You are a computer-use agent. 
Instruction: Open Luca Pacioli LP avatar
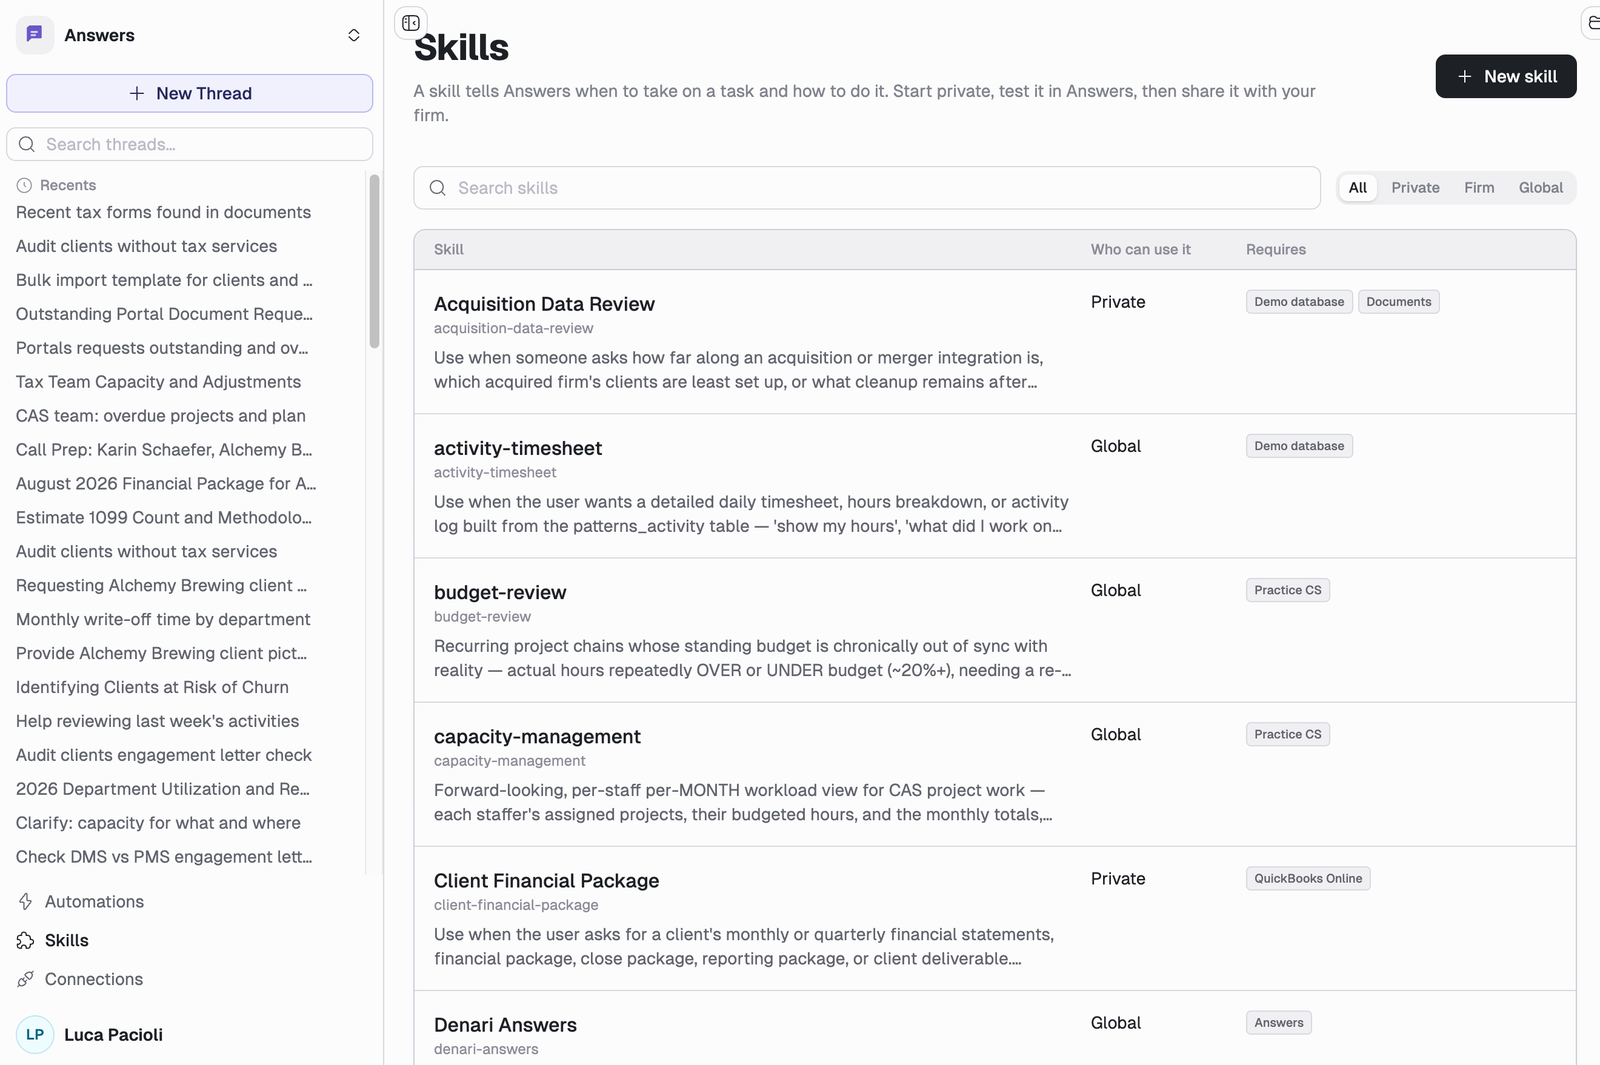click(35, 1035)
